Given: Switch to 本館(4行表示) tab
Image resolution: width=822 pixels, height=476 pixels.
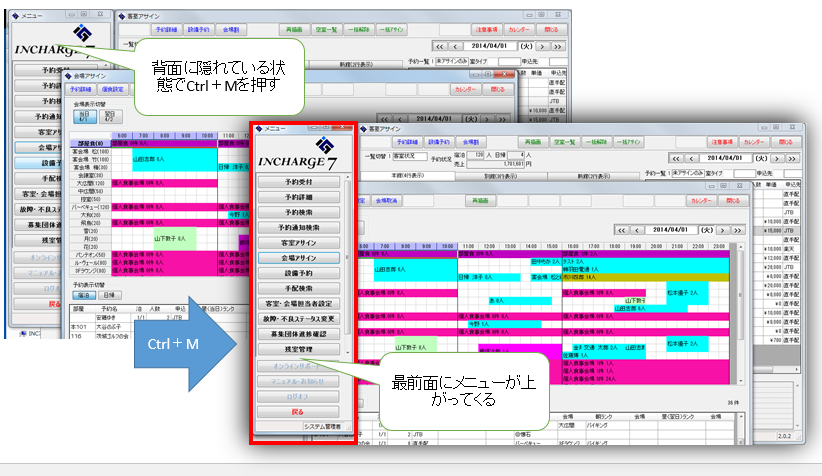Looking at the screenshot, I should coord(407,176).
